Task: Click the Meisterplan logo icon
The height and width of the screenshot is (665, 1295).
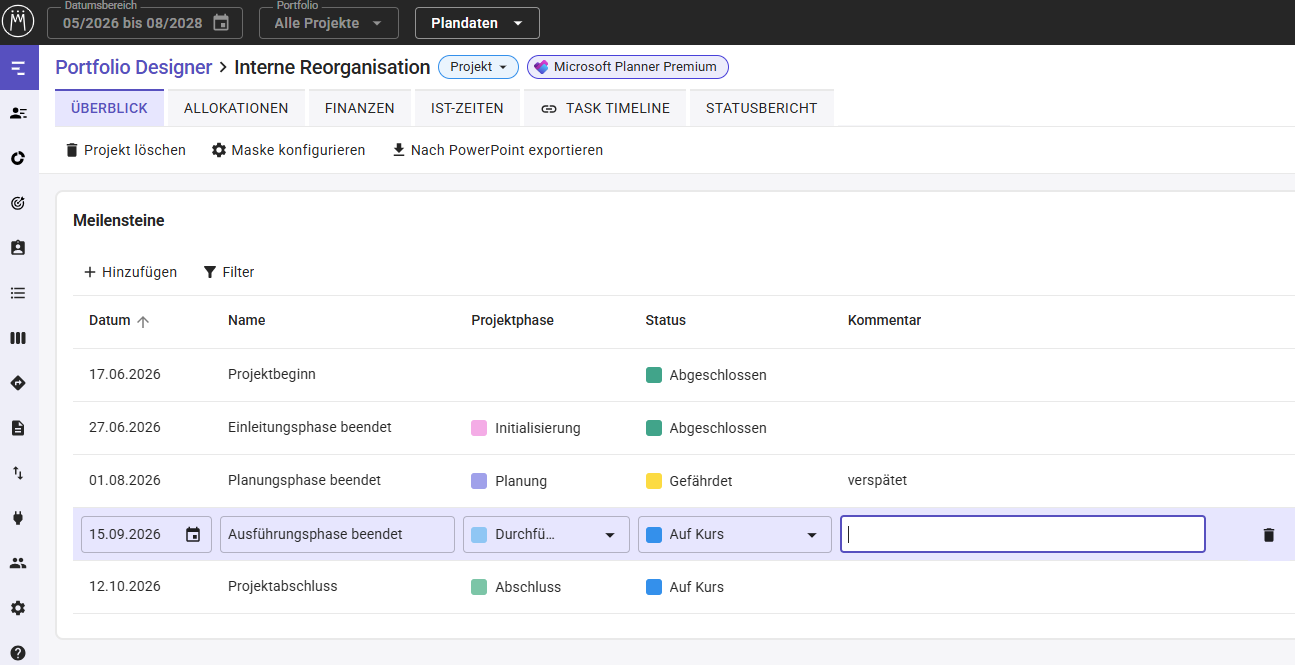Action: pyautogui.click(x=19, y=21)
